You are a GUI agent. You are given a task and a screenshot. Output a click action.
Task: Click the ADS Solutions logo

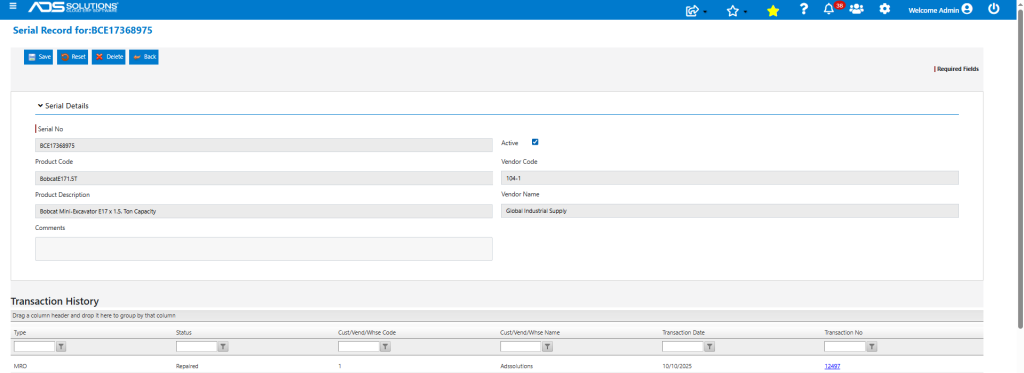(x=73, y=8)
